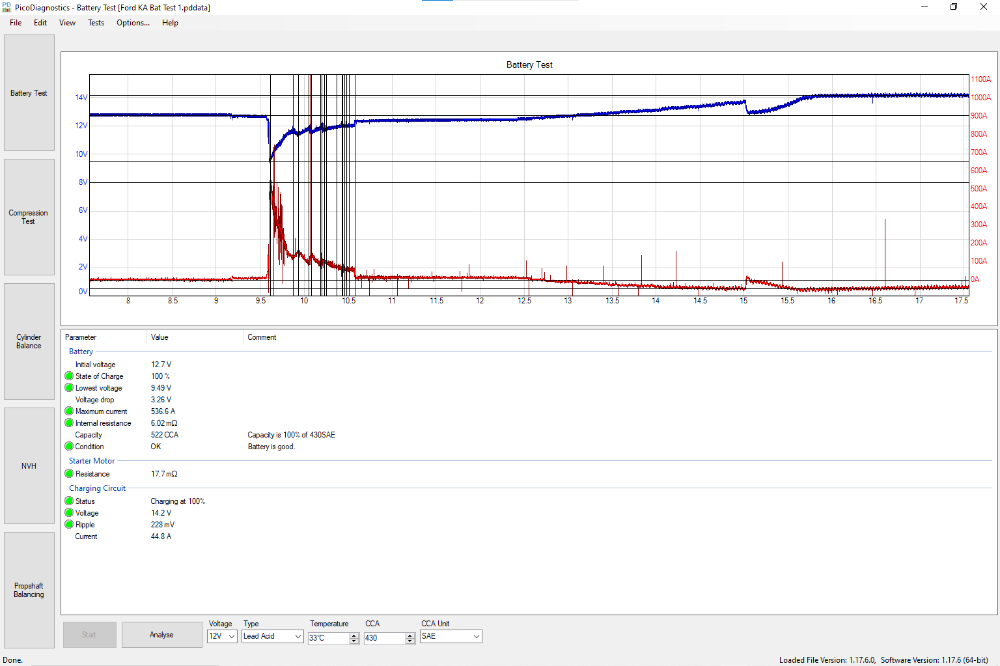Open the Options menu
The width and height of the screenshot is (1000, 666).
coord(133,22)
